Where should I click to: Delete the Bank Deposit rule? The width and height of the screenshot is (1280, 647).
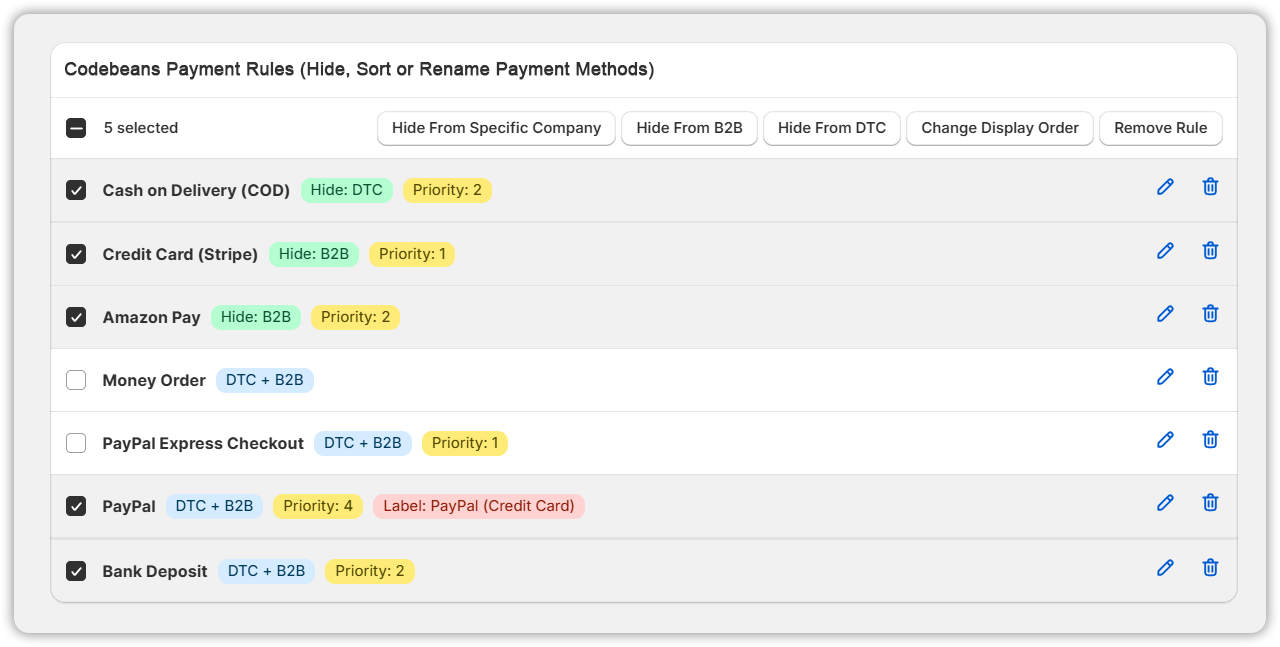tap(1210, 568)
